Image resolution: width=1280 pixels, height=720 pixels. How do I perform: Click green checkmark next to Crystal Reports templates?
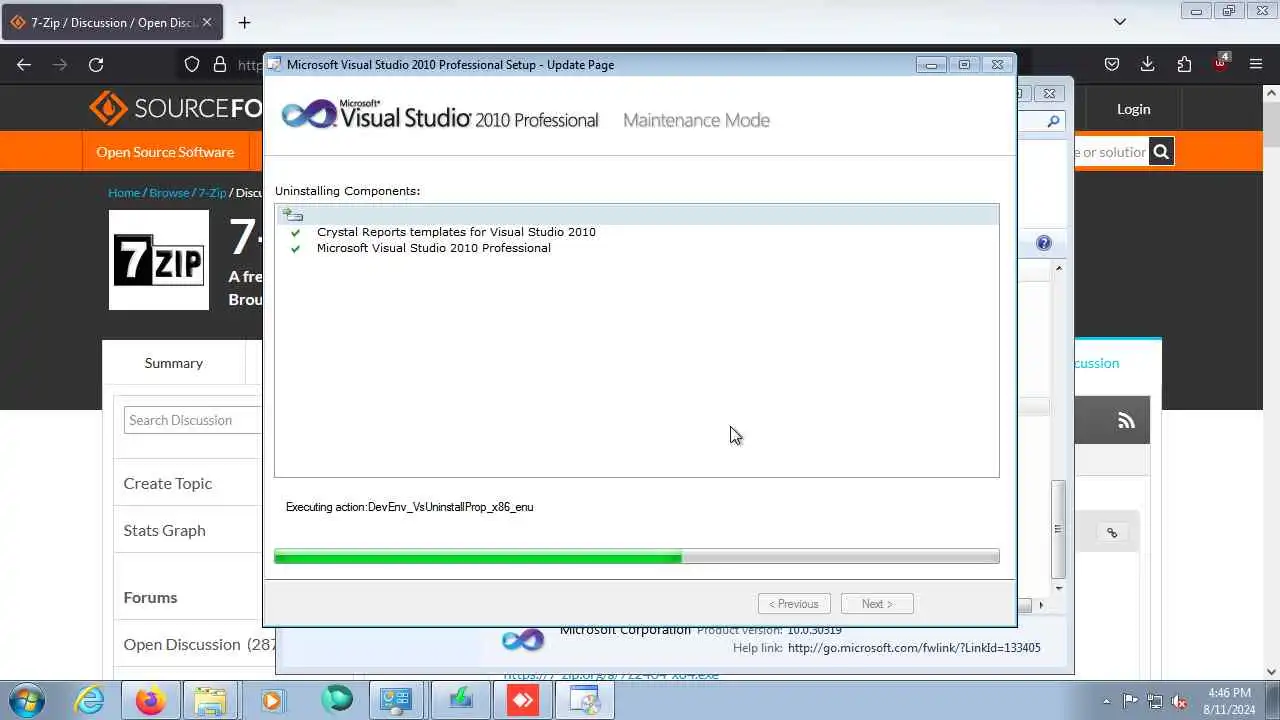tap(295, 232)
